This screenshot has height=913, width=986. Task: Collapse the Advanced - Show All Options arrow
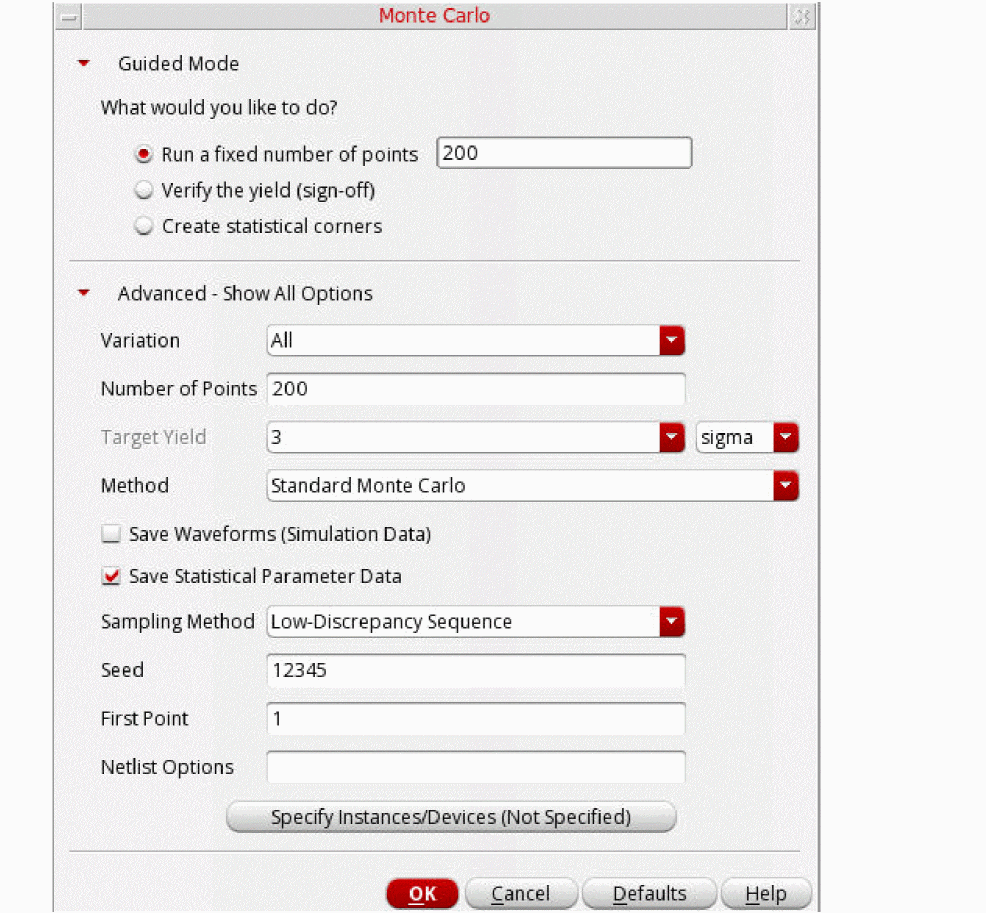coord(84,293)
